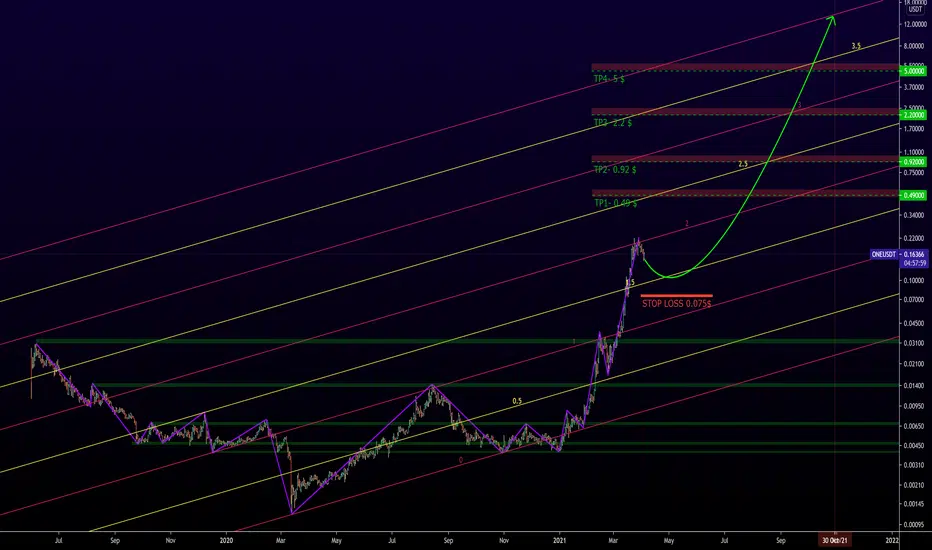Click the 0.00950 price axis label
The image size is (932, 550).
pyautogui.click(x=915, y=407)
